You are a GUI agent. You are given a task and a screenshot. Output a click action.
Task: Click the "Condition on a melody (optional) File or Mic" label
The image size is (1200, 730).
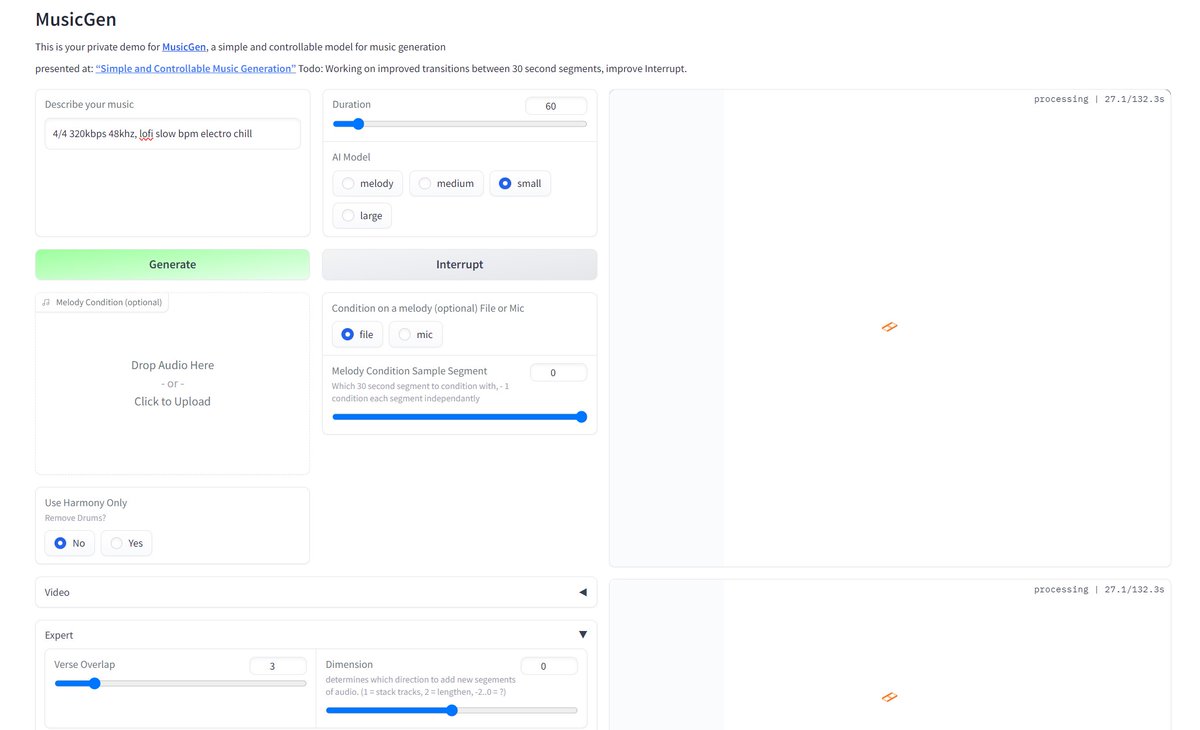pos(428,308)
